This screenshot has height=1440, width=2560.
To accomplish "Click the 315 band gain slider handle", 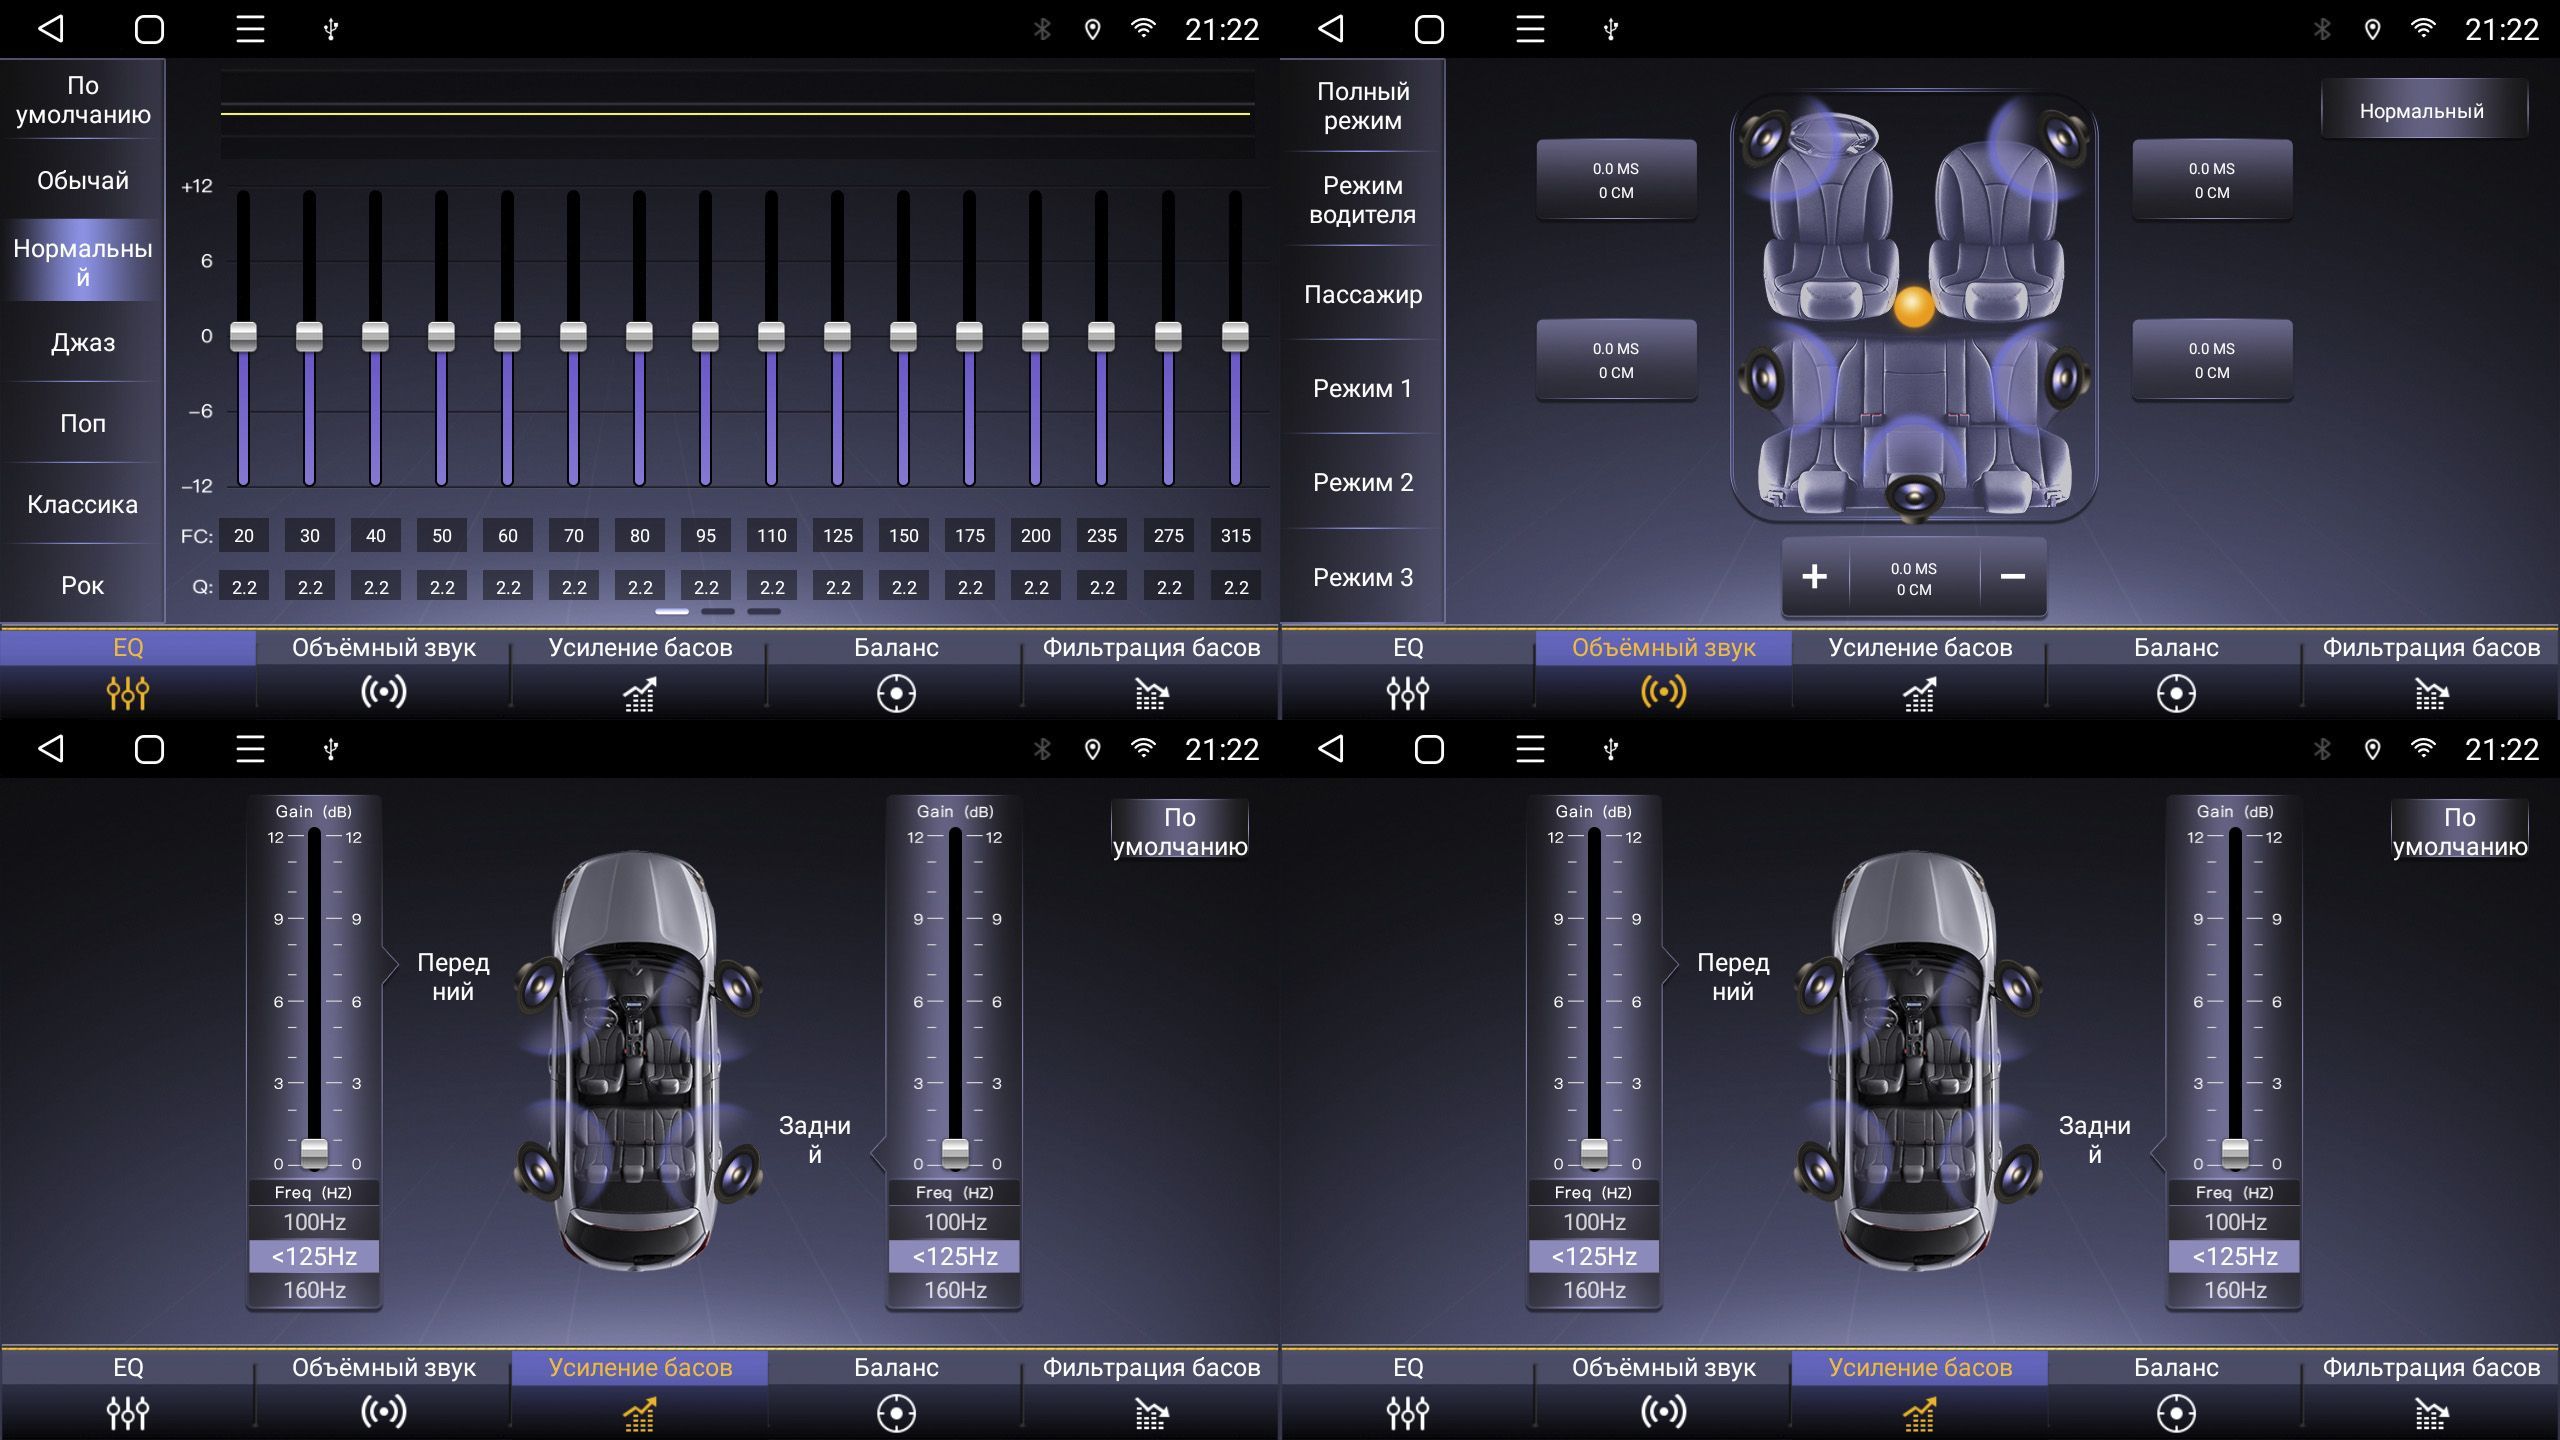I will click(x=1235, y=336).
